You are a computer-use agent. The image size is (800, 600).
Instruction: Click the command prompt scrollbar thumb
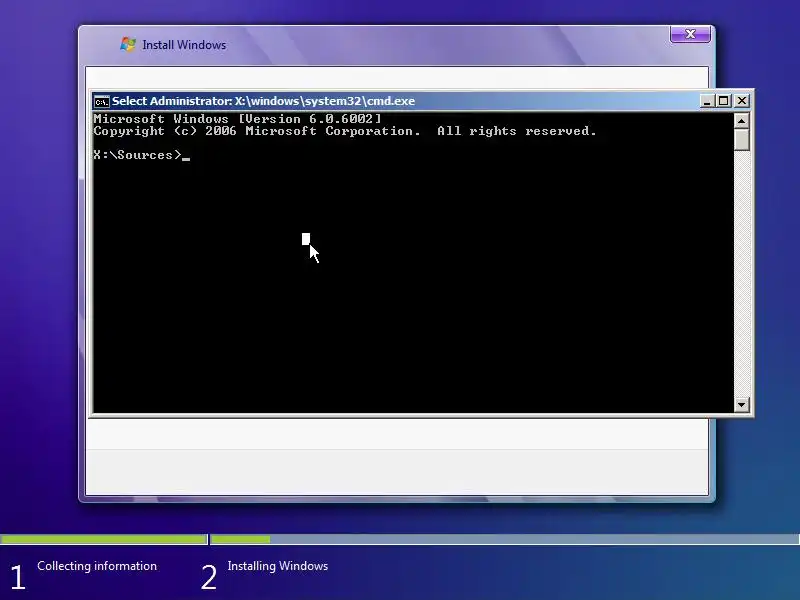[x=741, y=140]
